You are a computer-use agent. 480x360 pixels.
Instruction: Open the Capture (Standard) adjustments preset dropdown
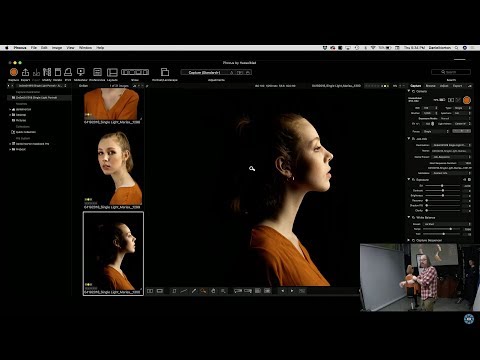[x=204, y=72]
